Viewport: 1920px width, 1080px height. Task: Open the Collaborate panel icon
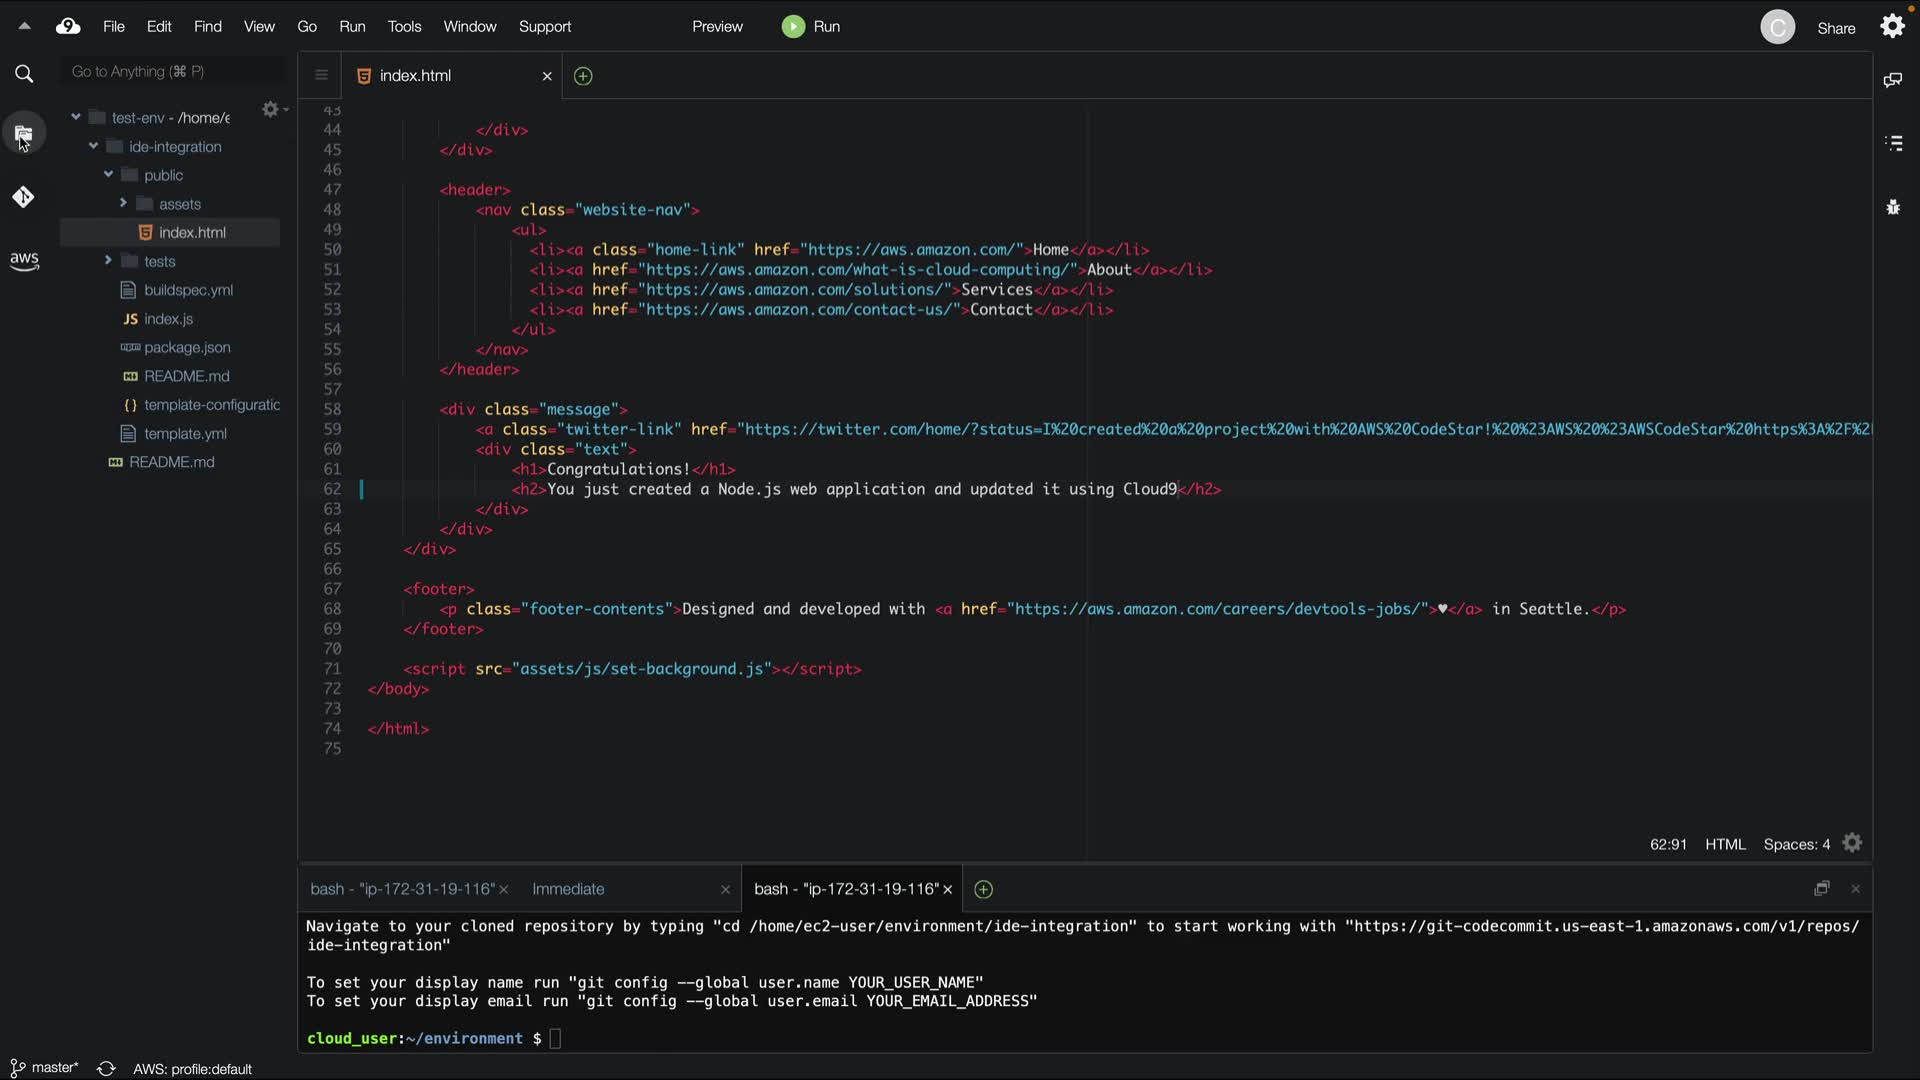tap(1892, 80)
